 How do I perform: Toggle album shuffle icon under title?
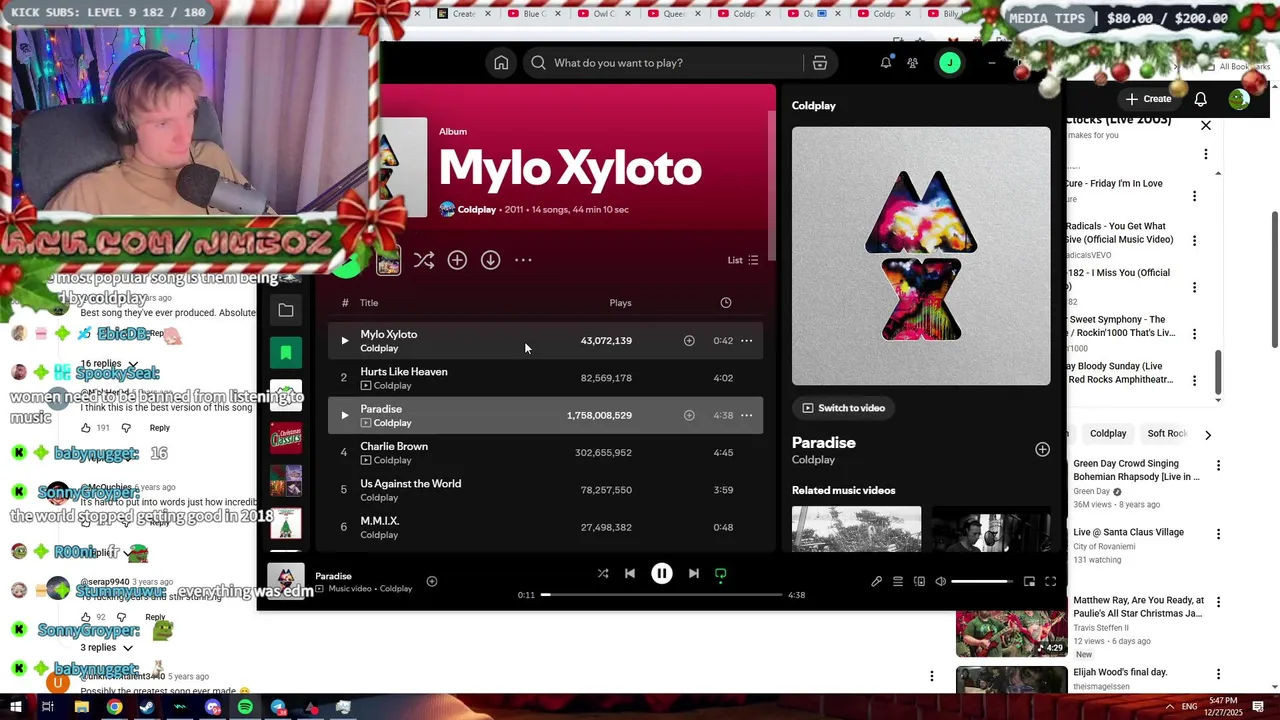click(424, 260)
